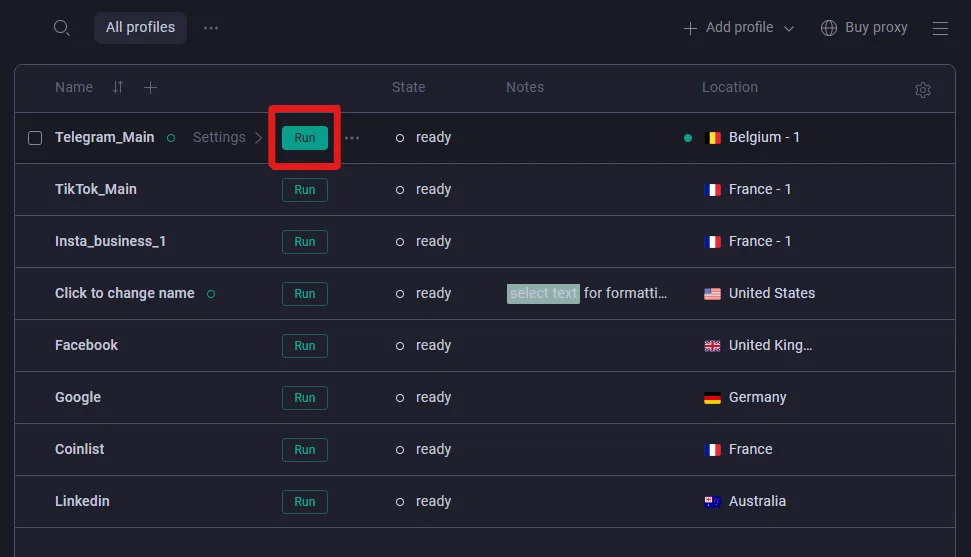Run the TikTok_Main profile
The width and height of the screenshot is (971, 557).
(305, 190)
